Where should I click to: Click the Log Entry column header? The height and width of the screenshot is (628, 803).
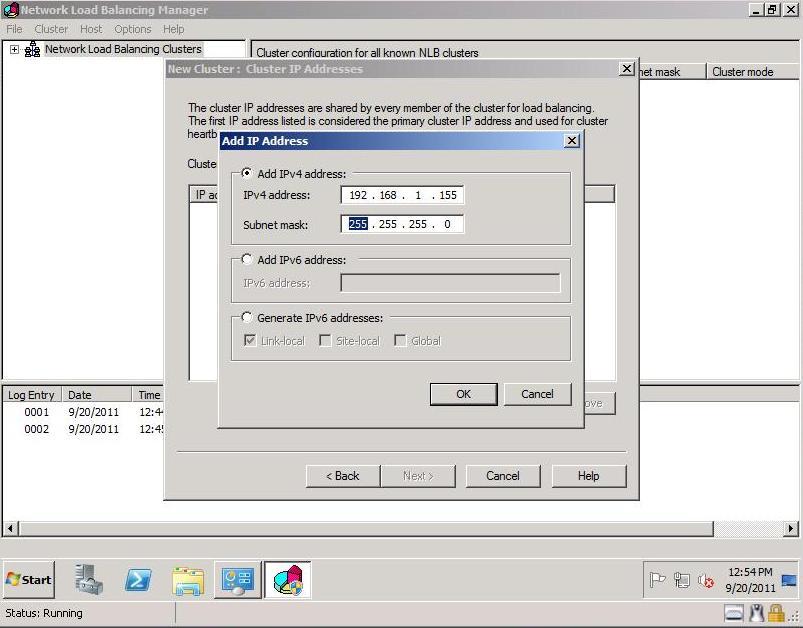pos(32,395)
